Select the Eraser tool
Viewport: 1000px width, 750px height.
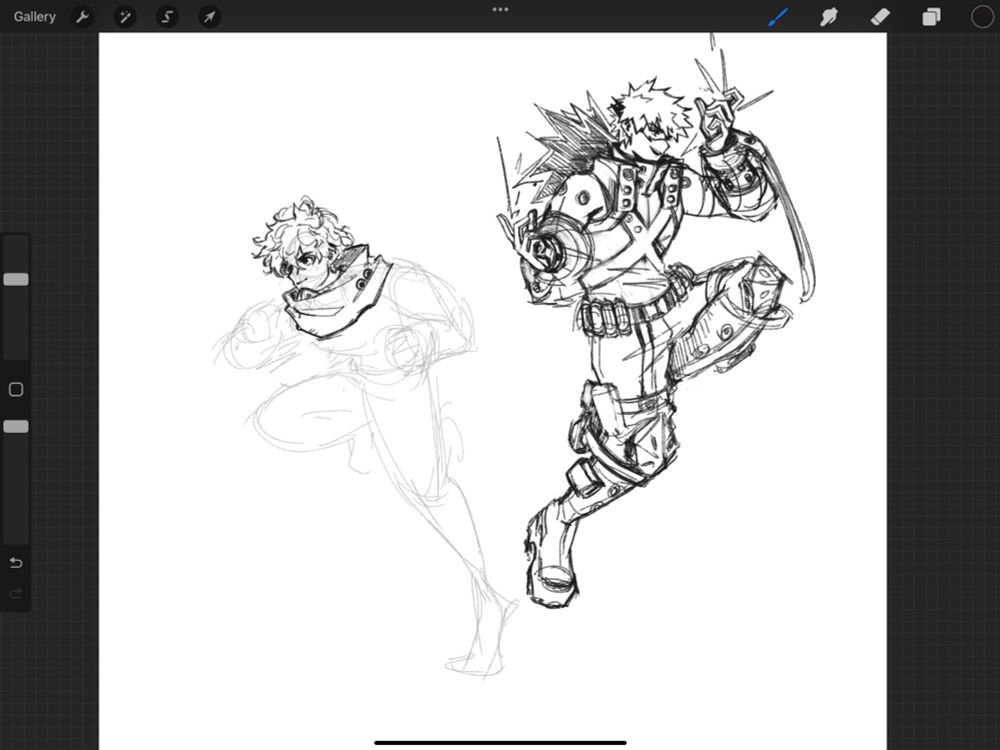pos(880,17)
